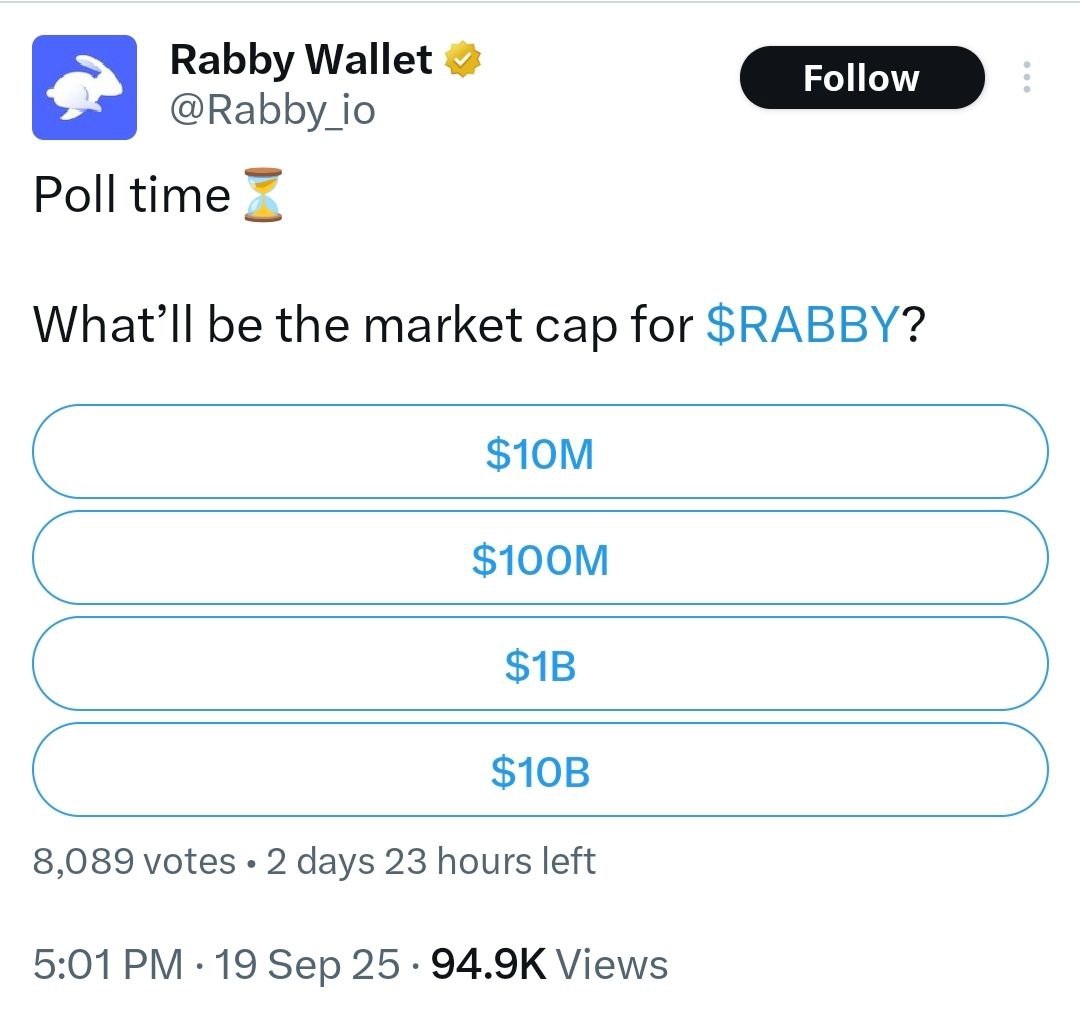
Task: Follow the Rabby Wallet account
Action: pyautogui.click(x=862, y=78)
